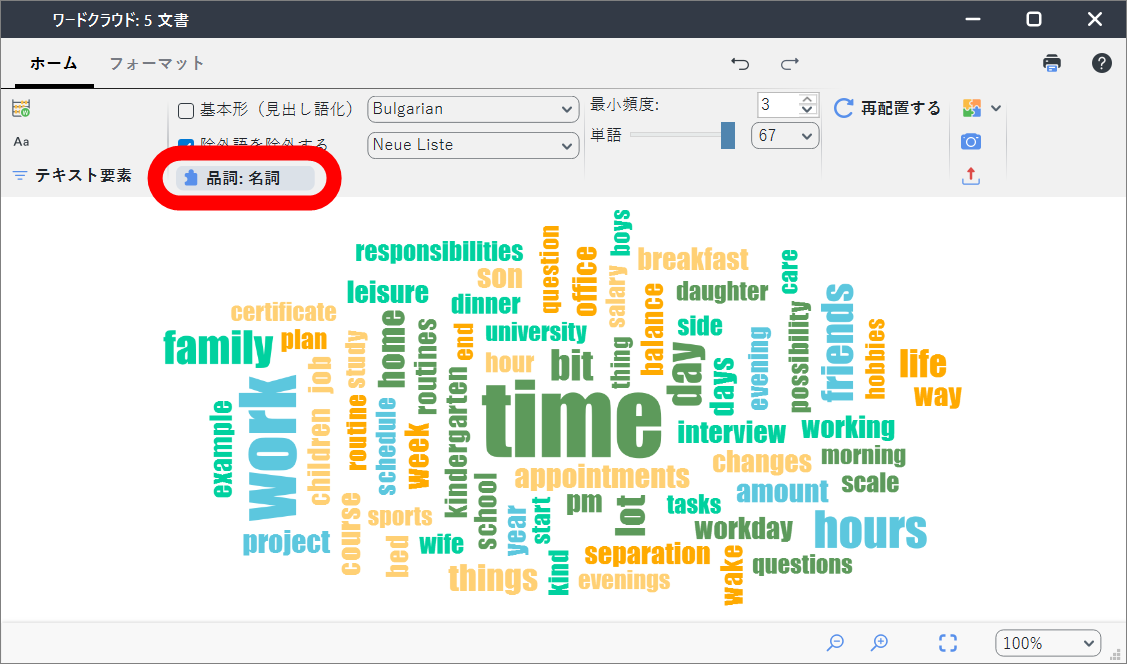Image resolution: width=1127 pixels, height=664 pixels.
Task: Click the 最小頻度 value field
Action: tap(778, 105)
